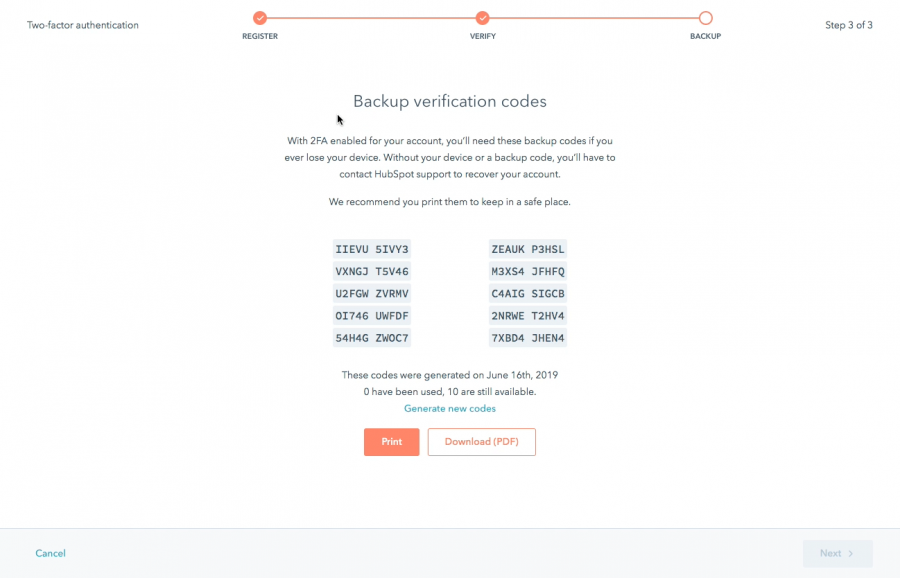Viewport: 900px width, 578px height.
Task: Select the backup code ZEAUK P3HSL
Action: (527, 249)
